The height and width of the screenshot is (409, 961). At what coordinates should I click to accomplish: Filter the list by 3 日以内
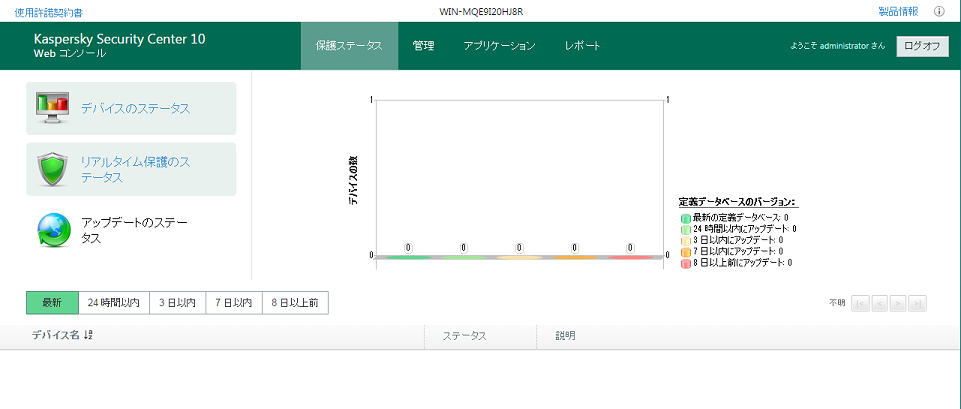point(178,303)
